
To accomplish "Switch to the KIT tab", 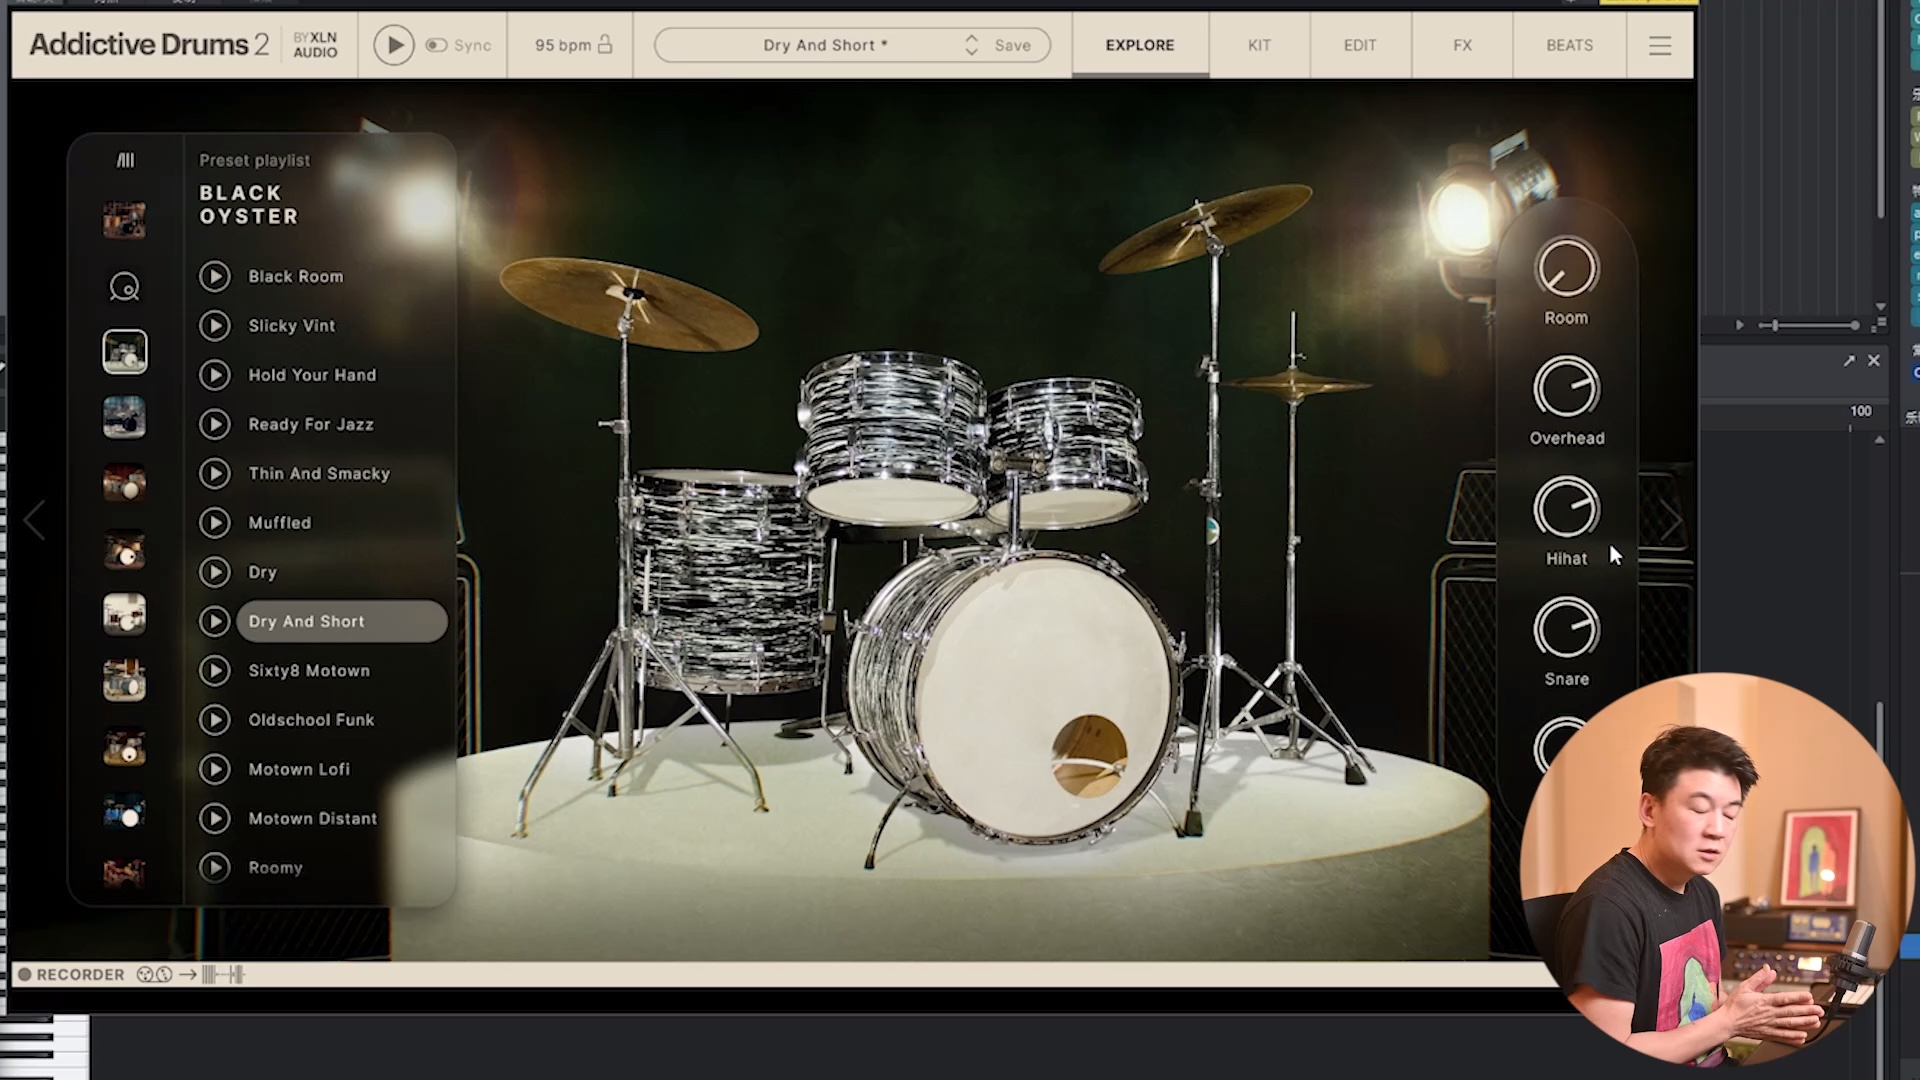I will (x=1259, y=45).
